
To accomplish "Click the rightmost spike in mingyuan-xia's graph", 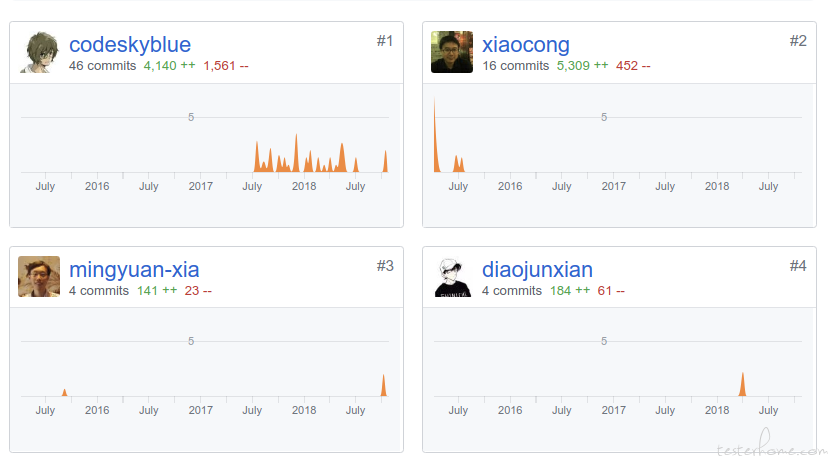I will tap(384, 386).
